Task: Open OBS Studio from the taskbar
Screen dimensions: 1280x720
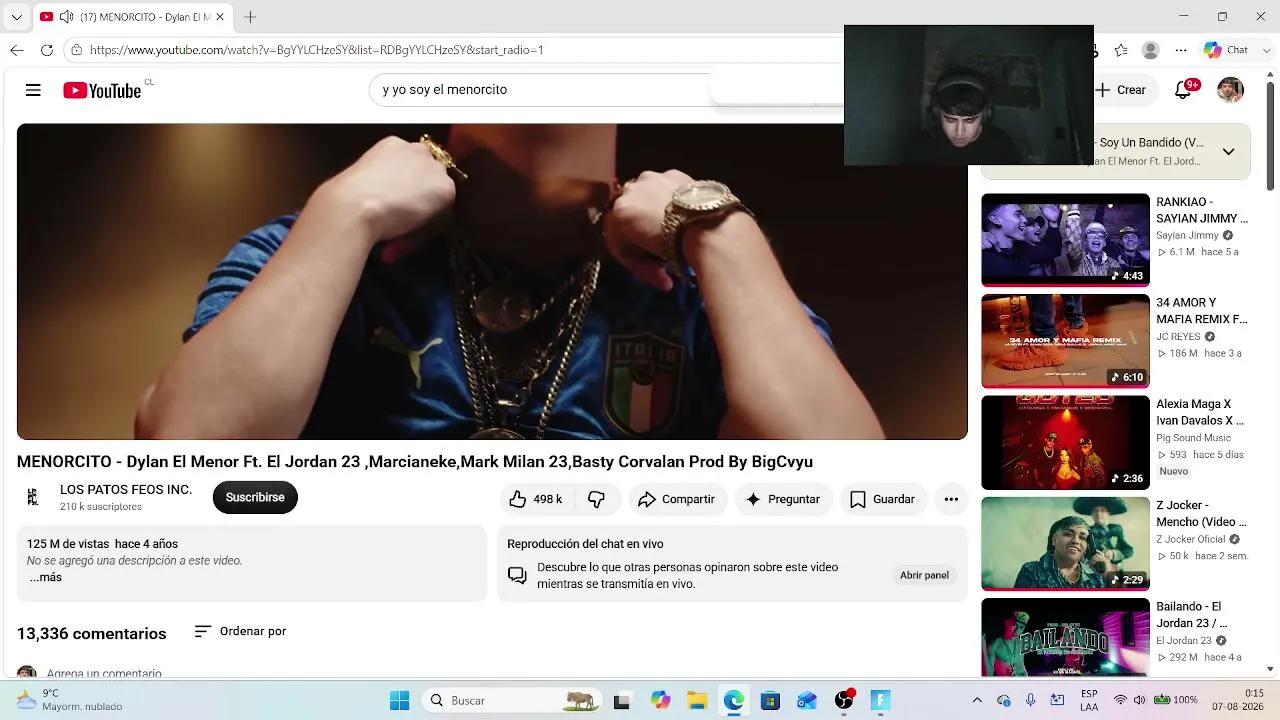Action: 844,700
